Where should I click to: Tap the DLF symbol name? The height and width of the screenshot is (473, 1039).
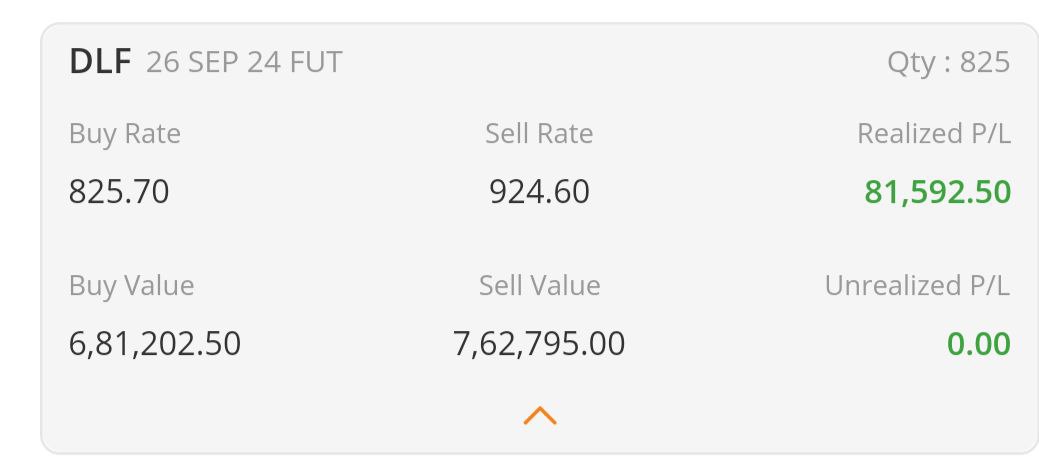[100, 63]
